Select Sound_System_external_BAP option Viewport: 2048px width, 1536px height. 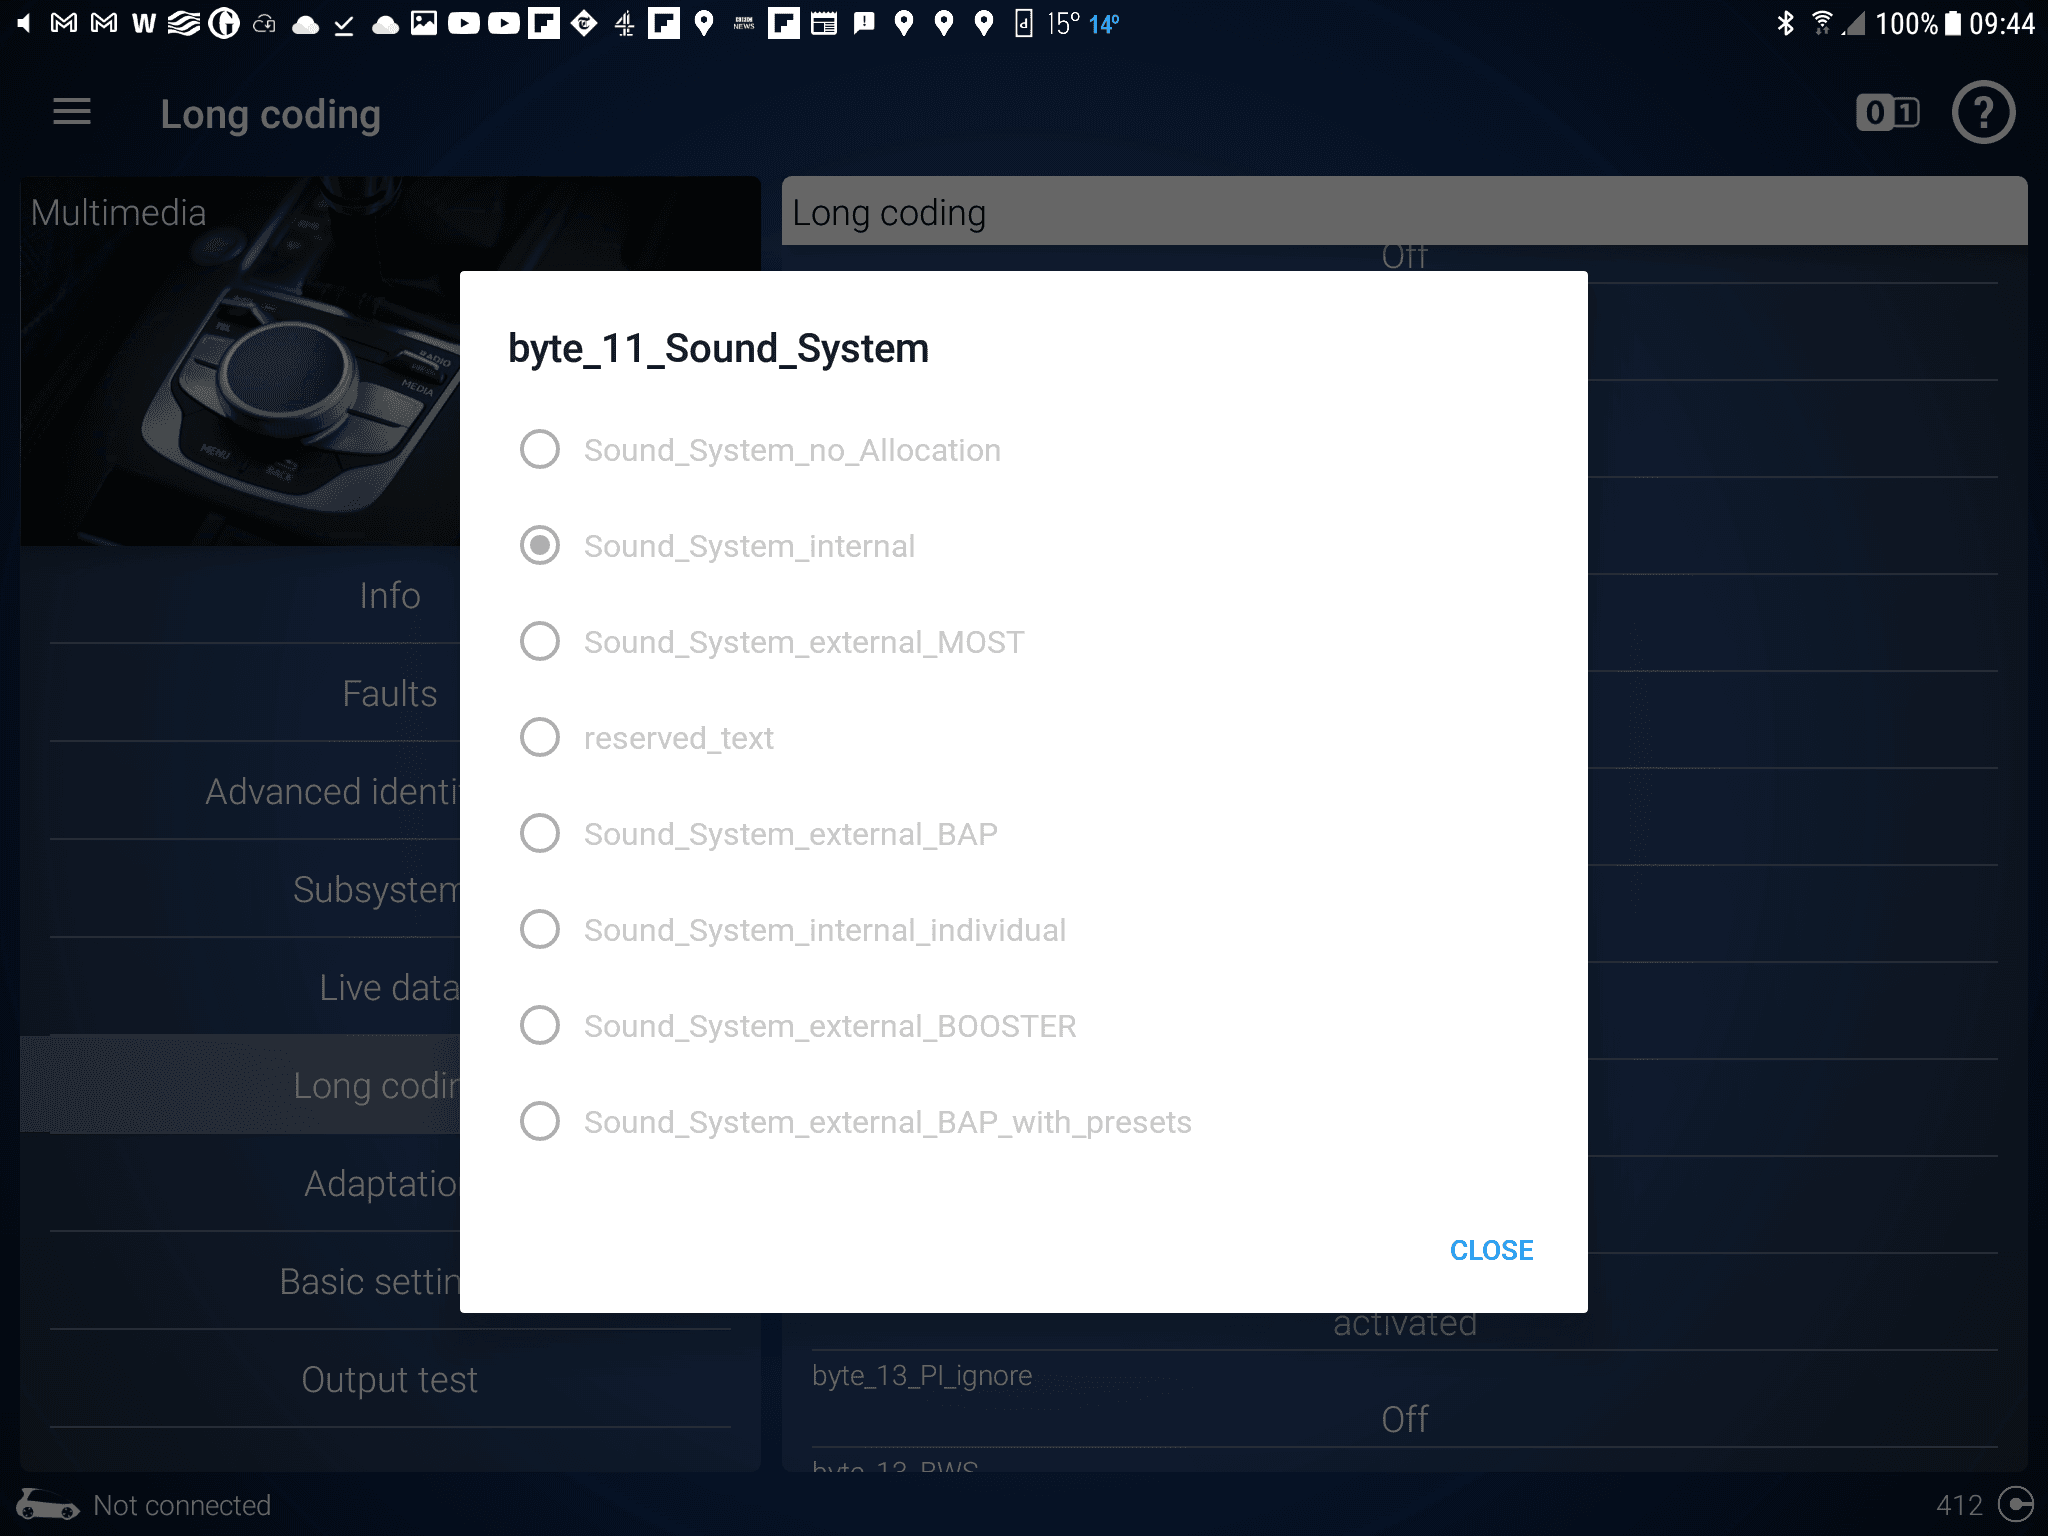539,834
